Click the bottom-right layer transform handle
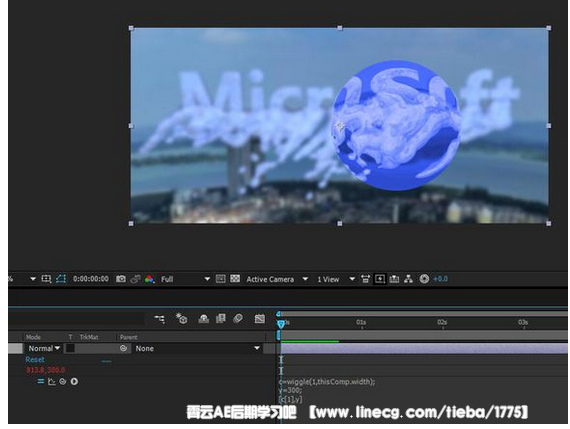Viewport: 570px width, 429px height. pyautogui.click(x=549, y=224)
